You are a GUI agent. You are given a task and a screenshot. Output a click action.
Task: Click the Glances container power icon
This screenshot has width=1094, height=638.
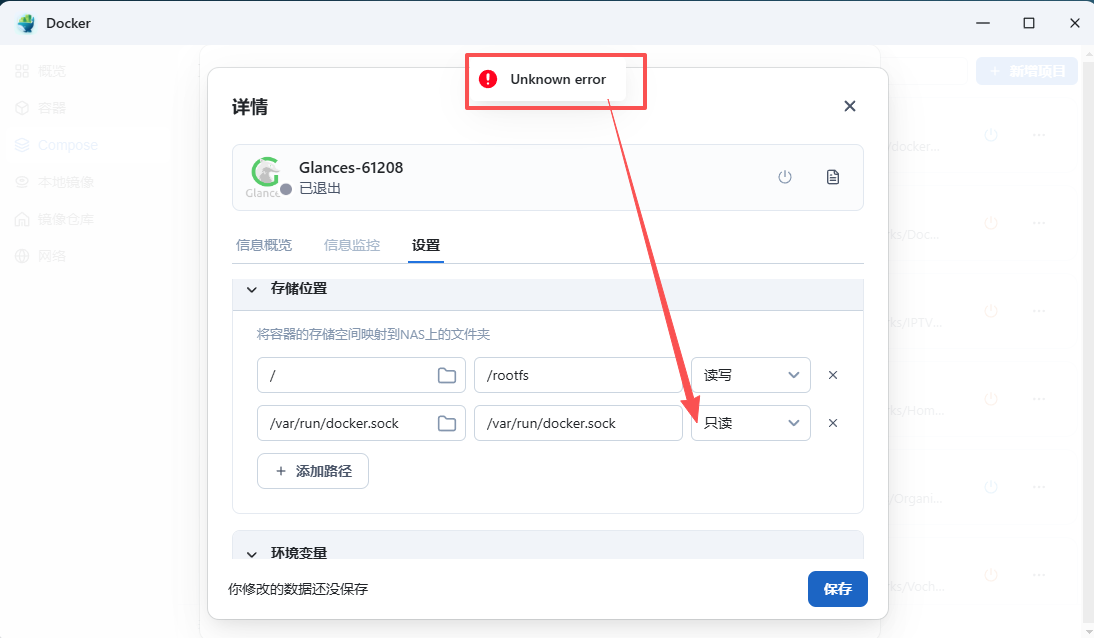pyautogui.click(x=785, y=177)
